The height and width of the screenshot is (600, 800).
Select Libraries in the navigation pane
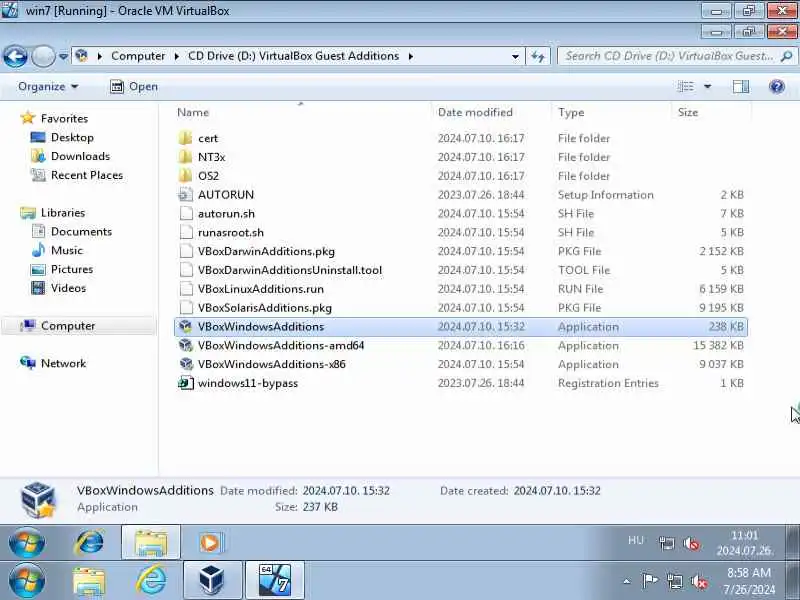click(63, 213)
